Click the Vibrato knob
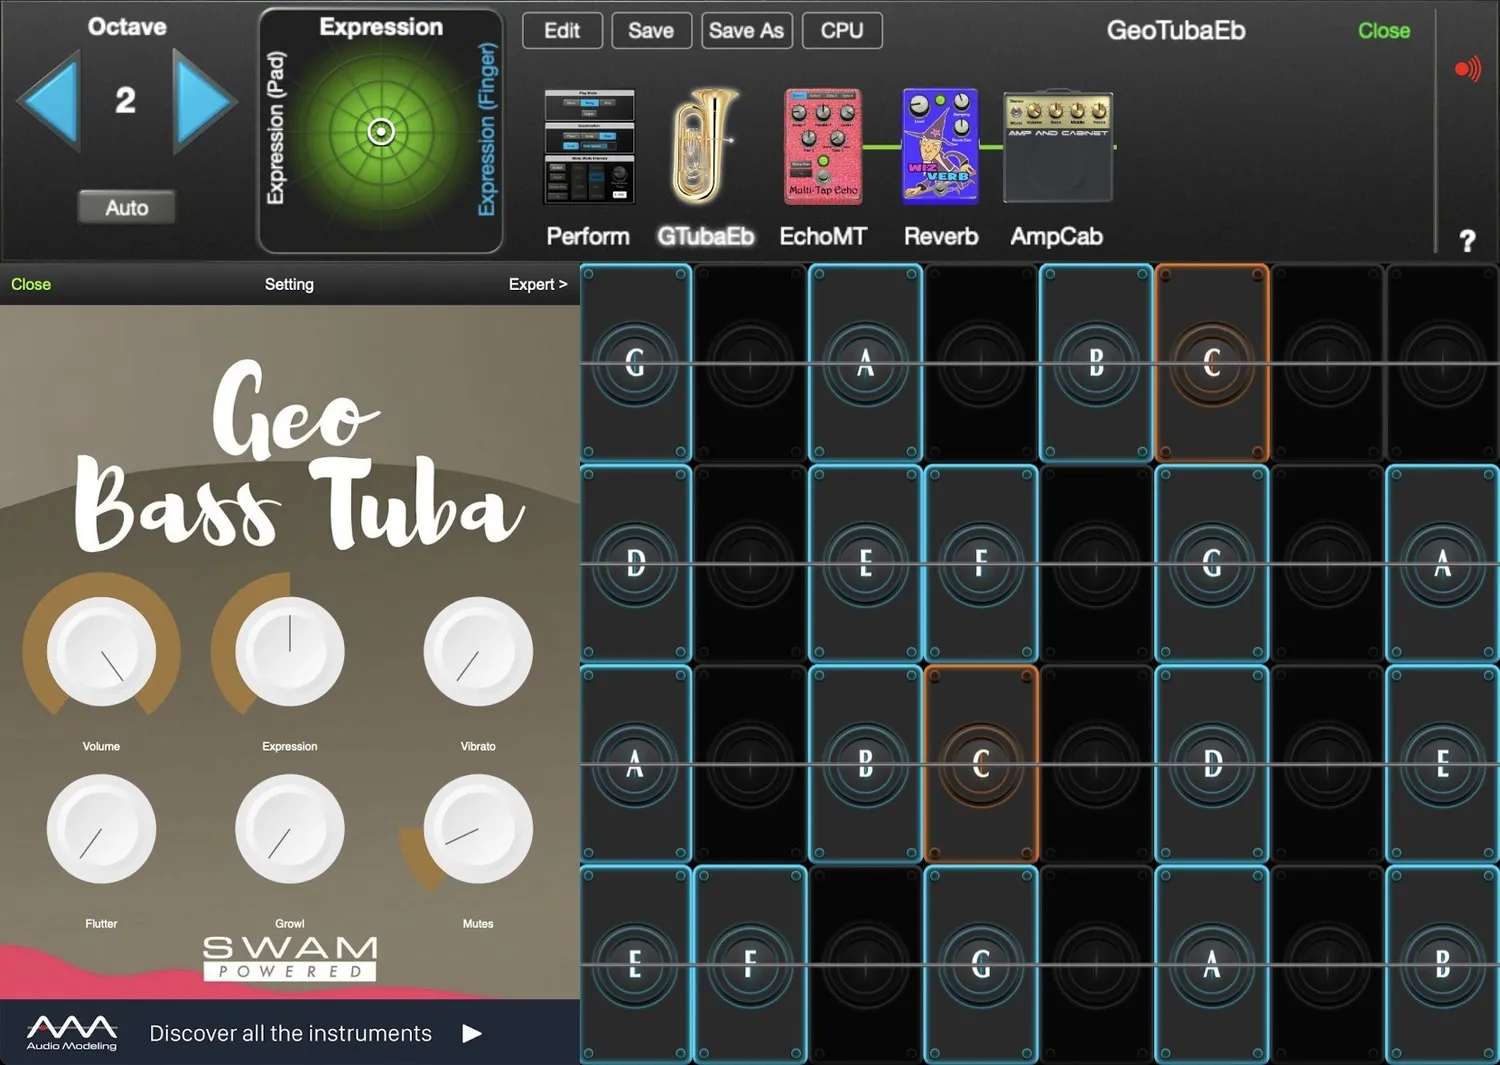This screenshot has height=1065, width=1500. tap(478, 651)
